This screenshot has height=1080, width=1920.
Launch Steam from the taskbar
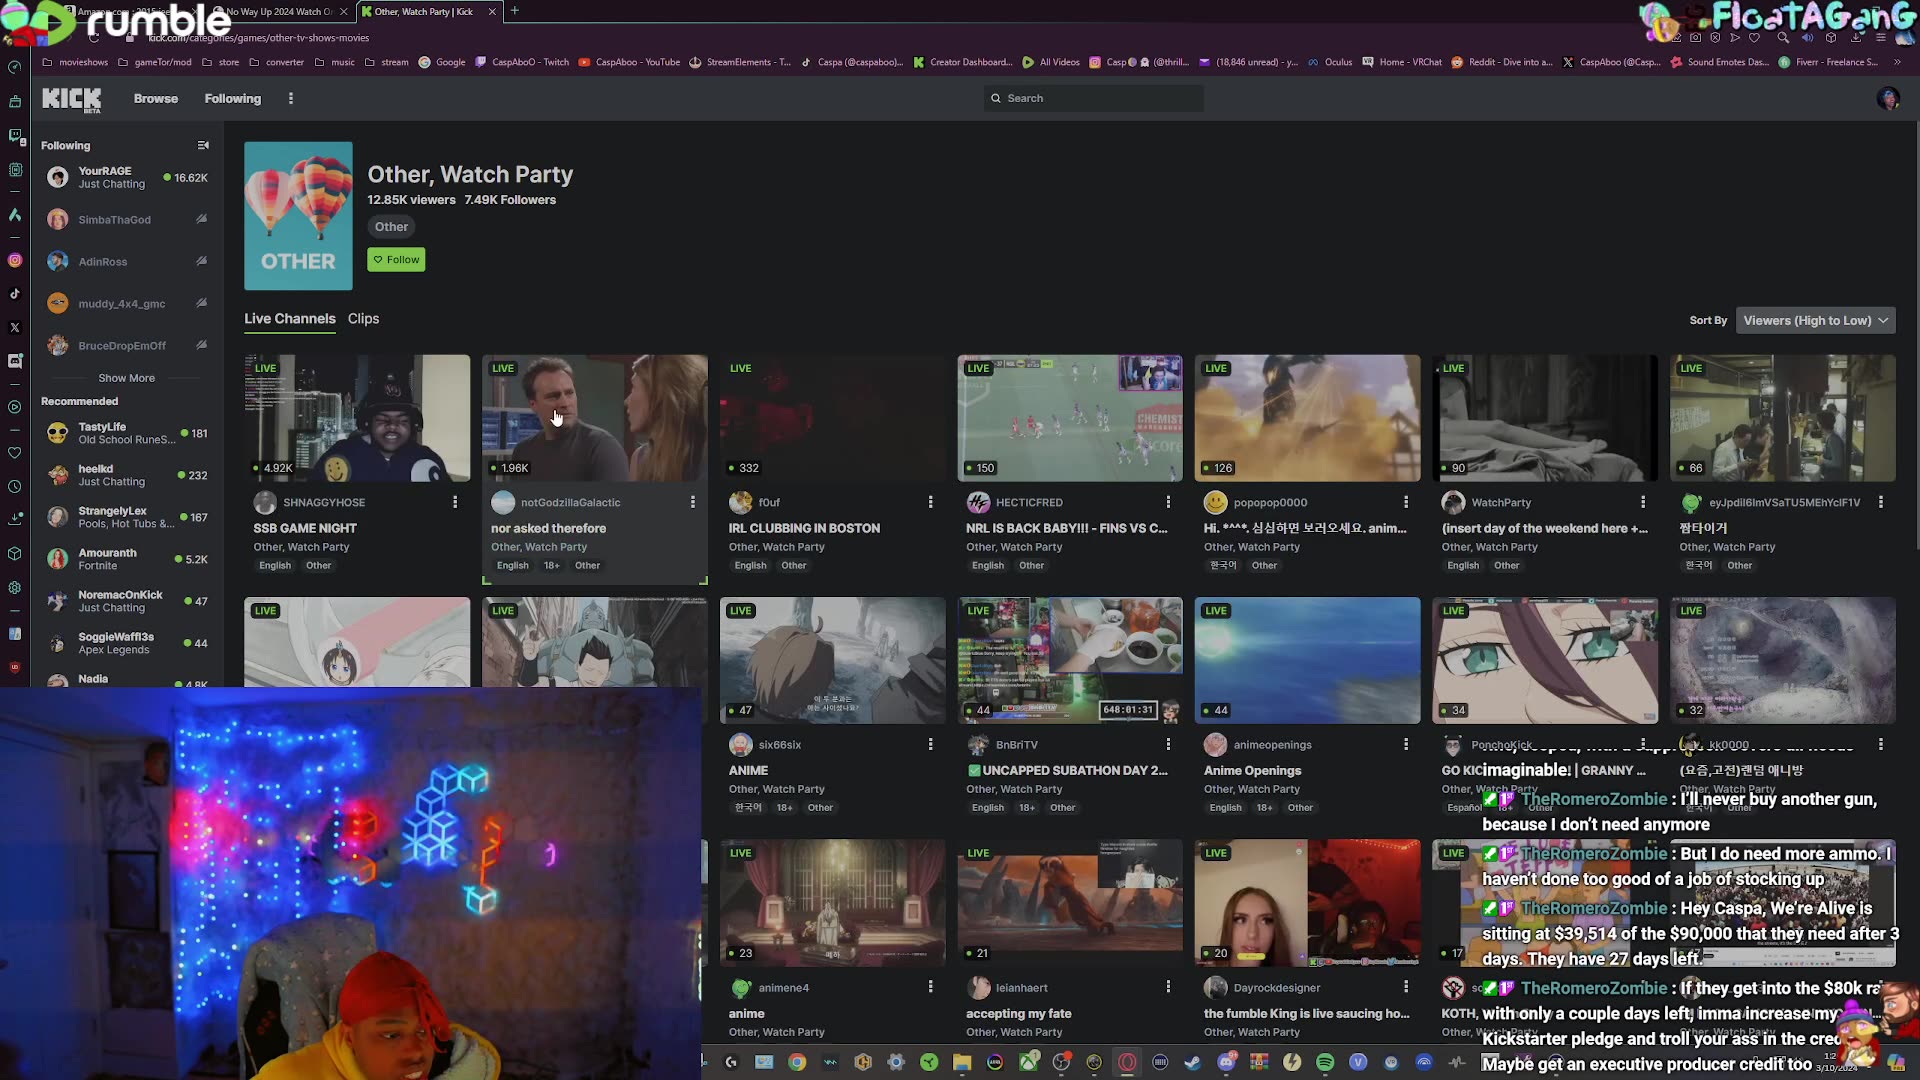click(1191, 1062)
